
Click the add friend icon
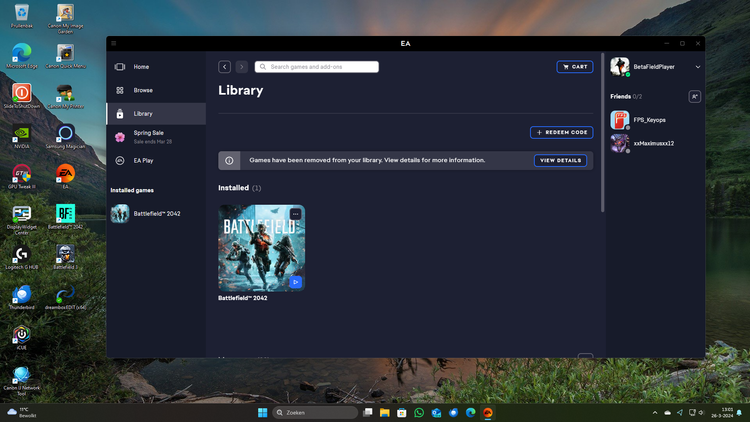[x=694, y=96]
